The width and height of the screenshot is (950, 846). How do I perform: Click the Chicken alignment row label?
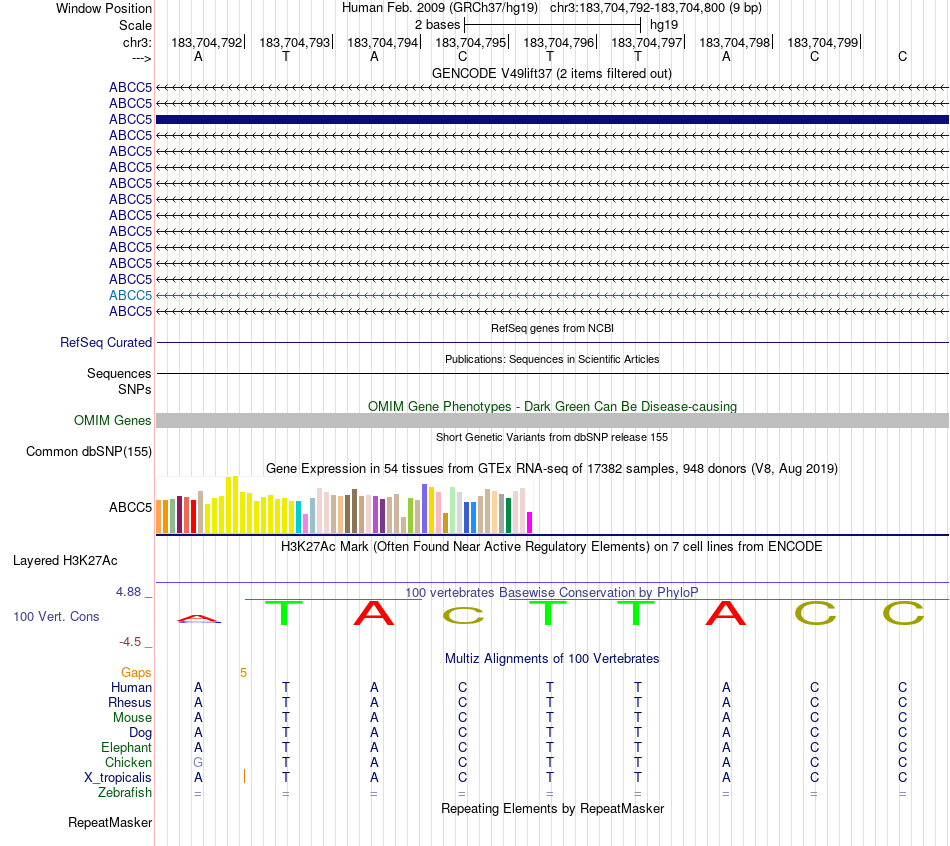pos(128,762)
